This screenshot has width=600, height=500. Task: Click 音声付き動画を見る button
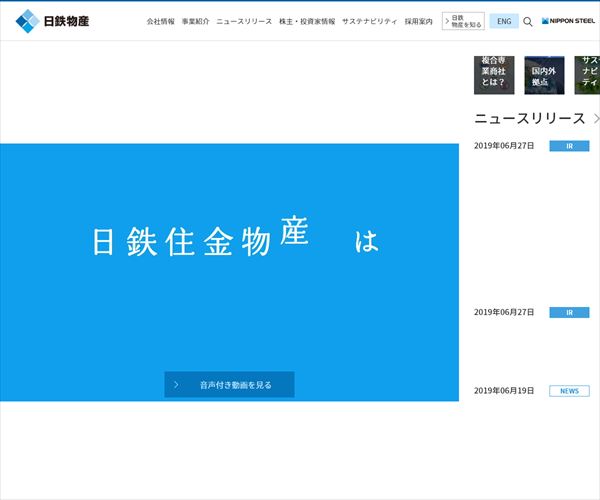pyautogui.click(x=229, y=384)
